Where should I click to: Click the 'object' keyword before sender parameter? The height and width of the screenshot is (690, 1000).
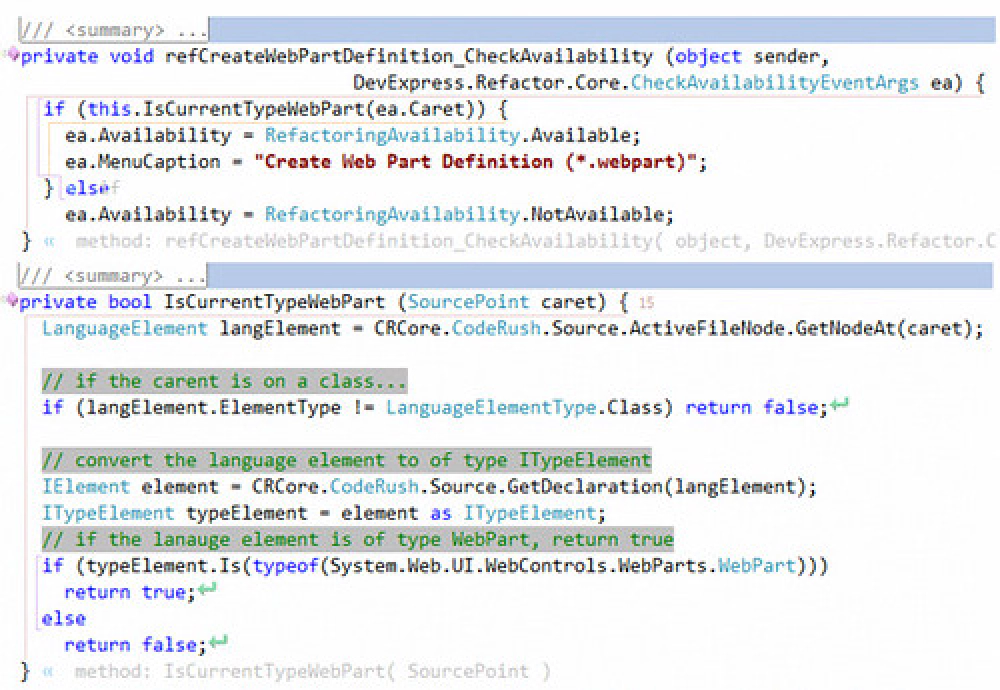(x=708, y=57)
